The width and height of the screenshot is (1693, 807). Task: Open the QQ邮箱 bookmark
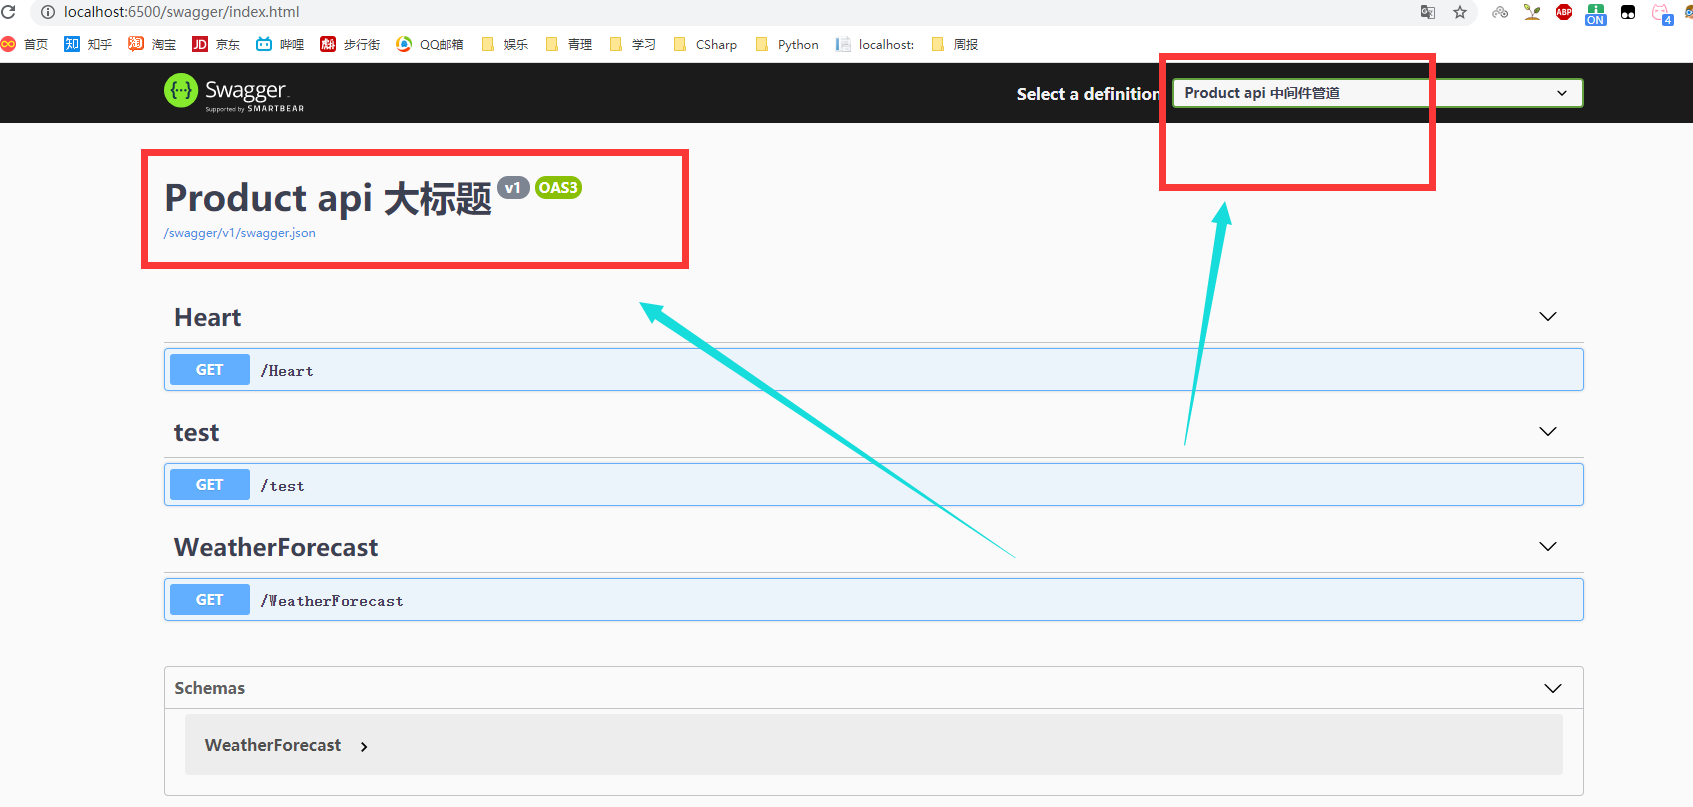(x=430, y=44)
